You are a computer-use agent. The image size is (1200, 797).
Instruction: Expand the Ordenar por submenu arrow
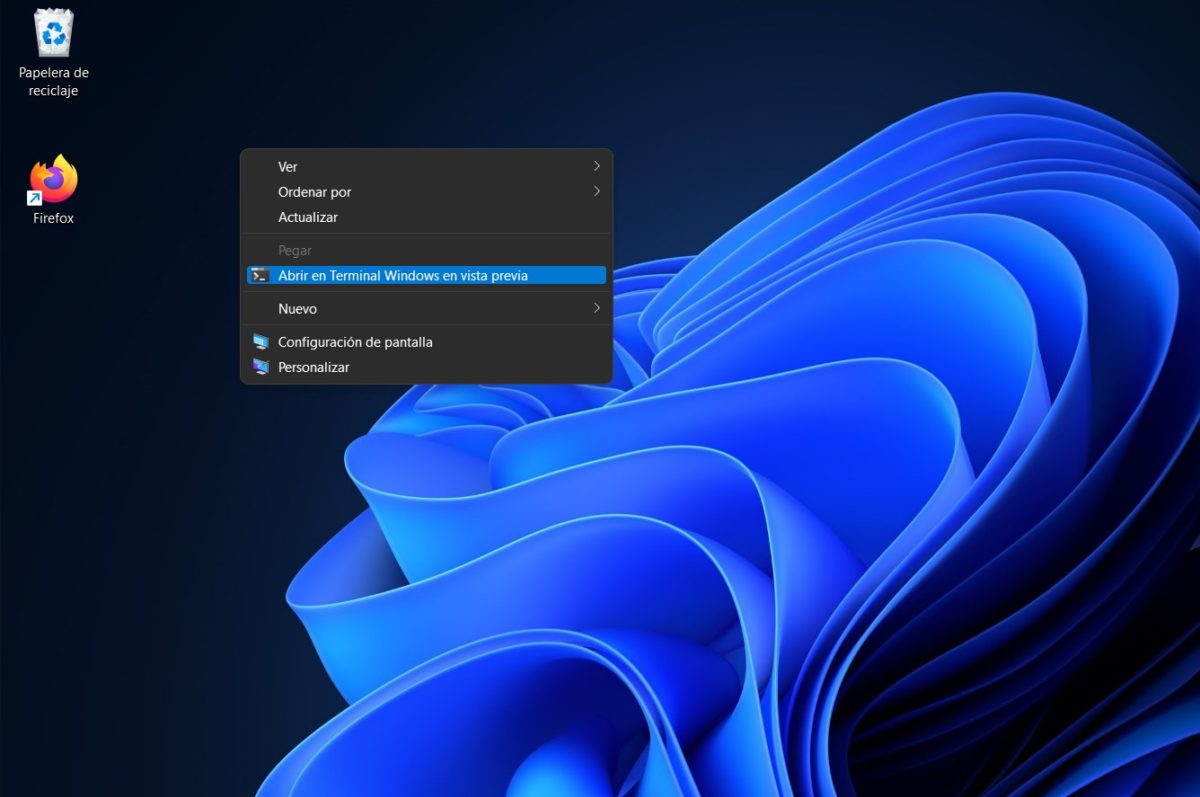point(597,191)
